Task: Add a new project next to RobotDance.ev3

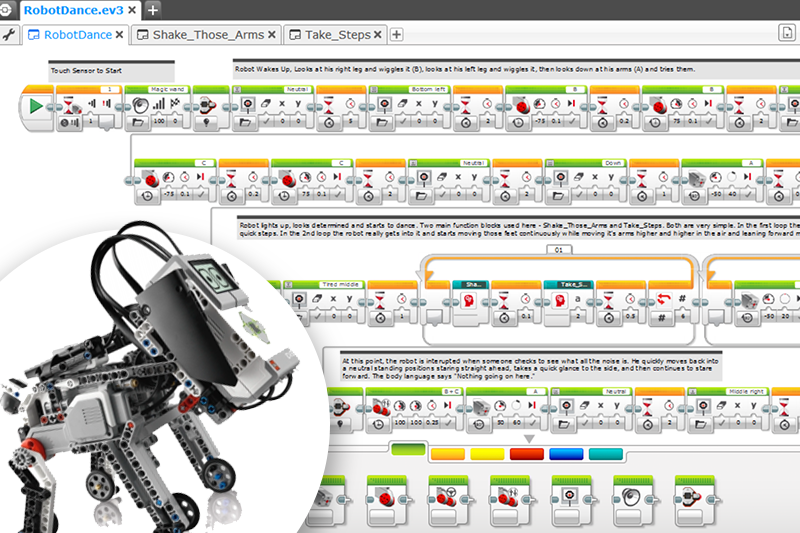Action: 152,10
